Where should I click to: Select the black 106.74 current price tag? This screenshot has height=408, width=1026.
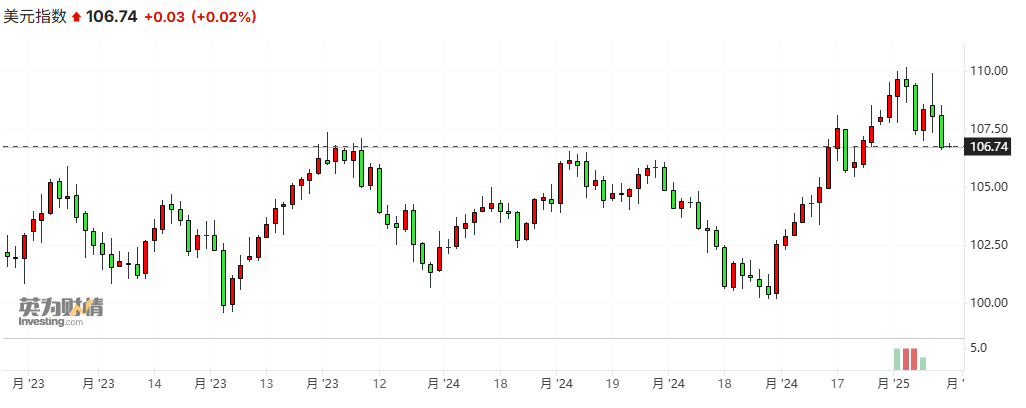click(987, 147)
